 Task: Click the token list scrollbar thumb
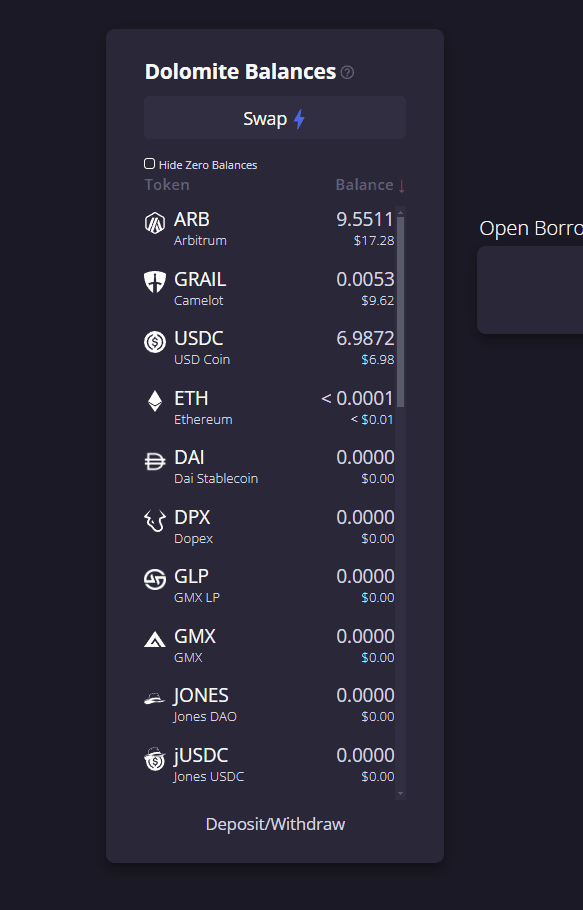[x=400, y=312]
